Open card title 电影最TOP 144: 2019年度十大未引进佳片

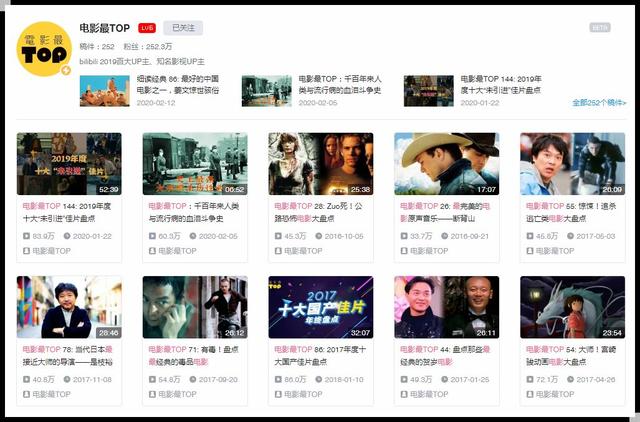(67, 212)
